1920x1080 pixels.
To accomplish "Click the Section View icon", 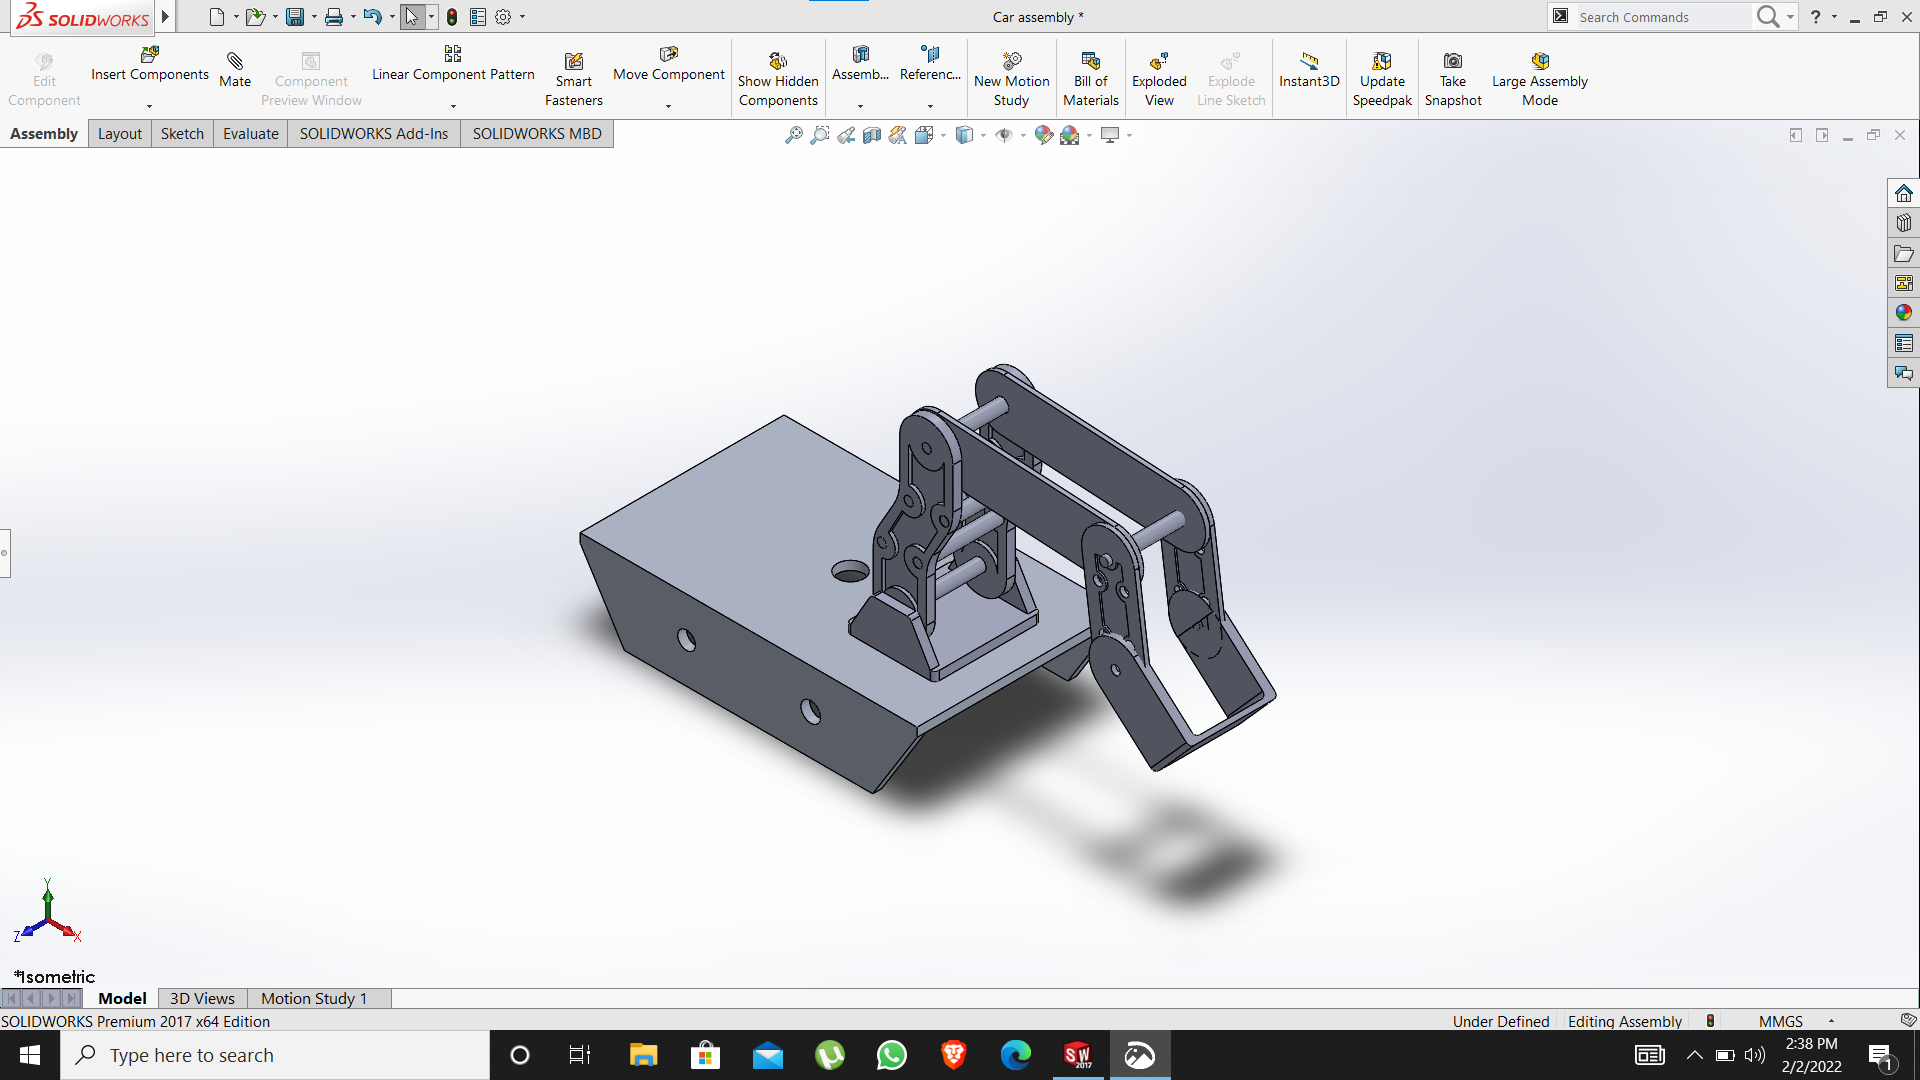I will (872, 135).
